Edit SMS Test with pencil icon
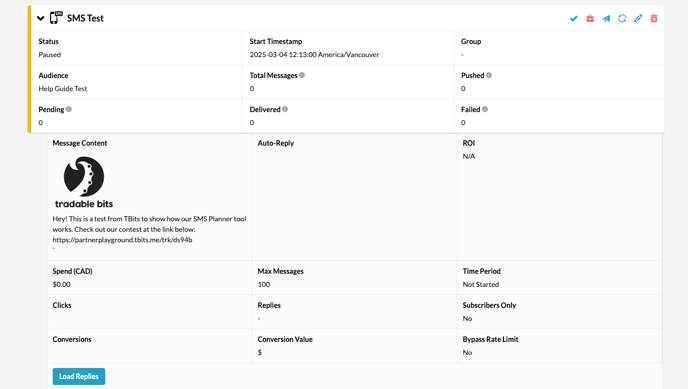This screenshot has width=688, height=389. (638, 18)
